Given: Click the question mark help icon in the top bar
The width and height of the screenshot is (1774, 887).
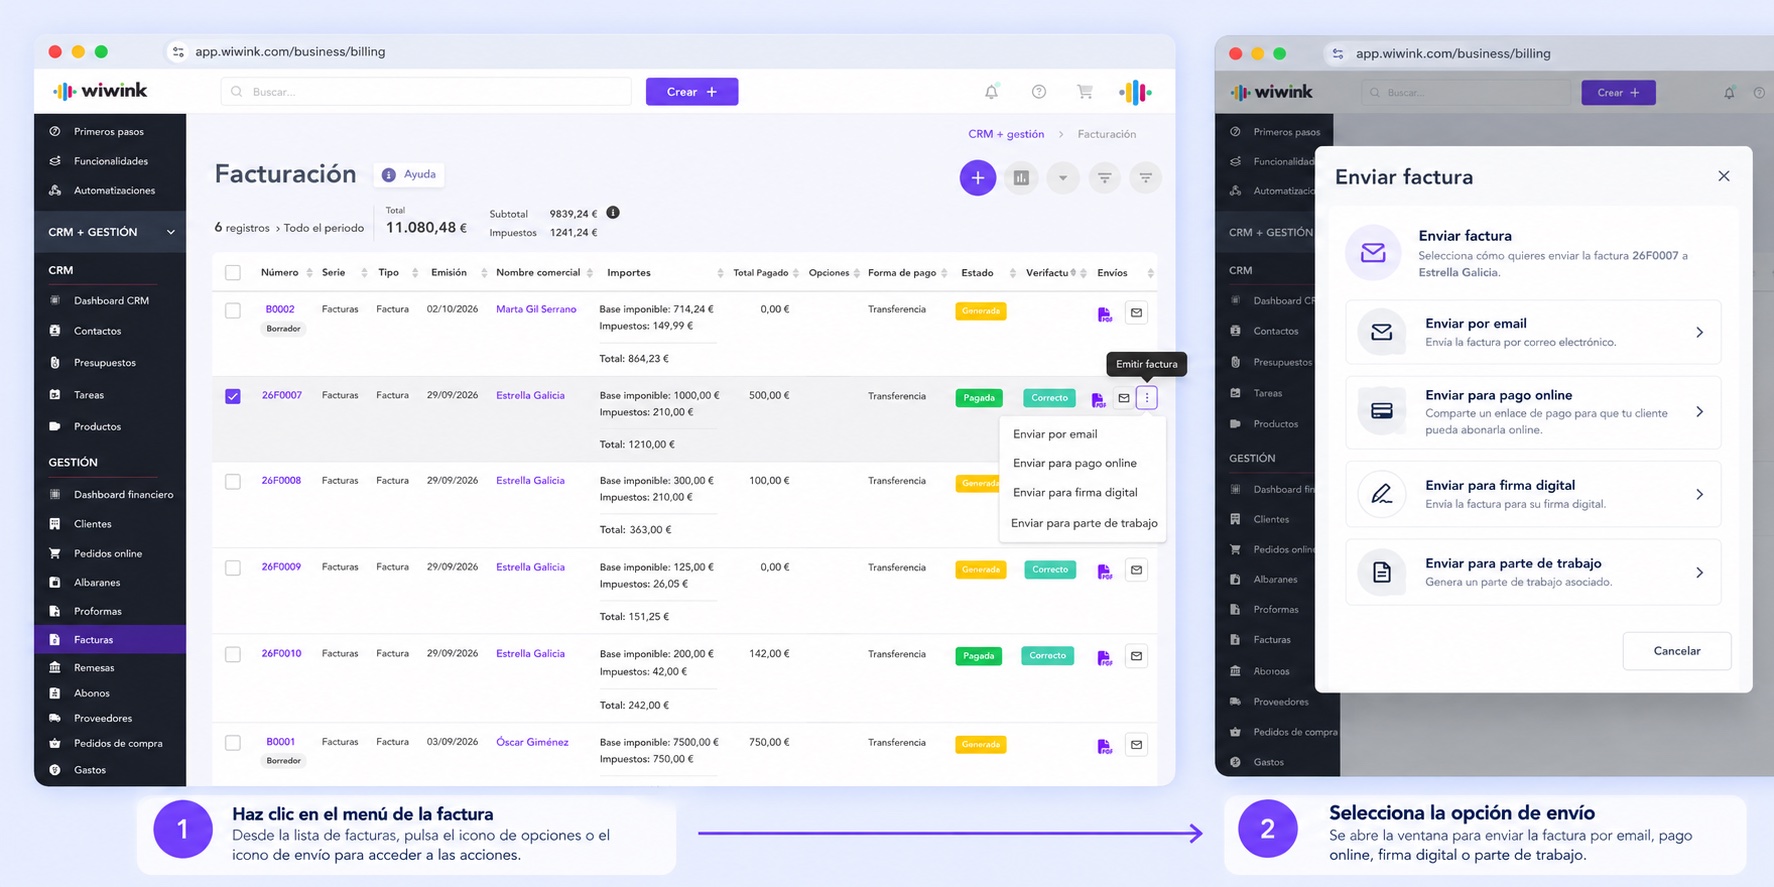Looking at the screenshot, I should (1039, 92).
